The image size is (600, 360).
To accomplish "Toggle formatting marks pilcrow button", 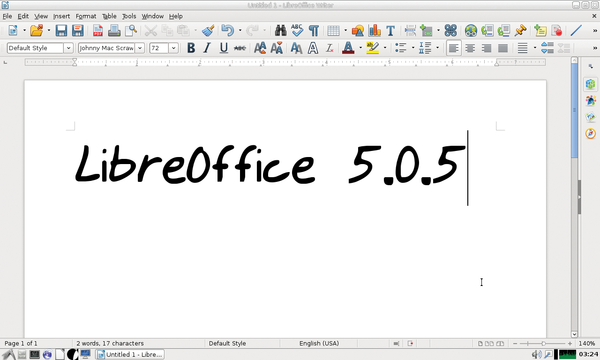I will [314, 31].
